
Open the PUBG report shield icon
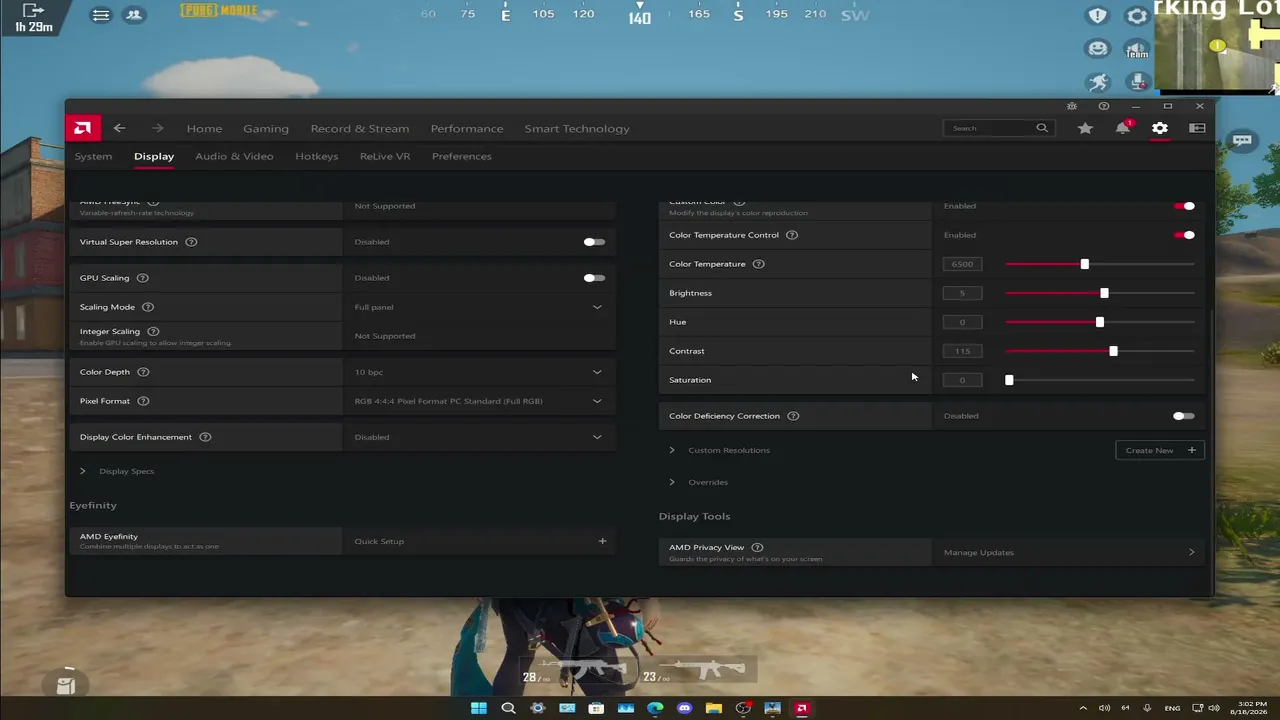[x=1098, y=16]
